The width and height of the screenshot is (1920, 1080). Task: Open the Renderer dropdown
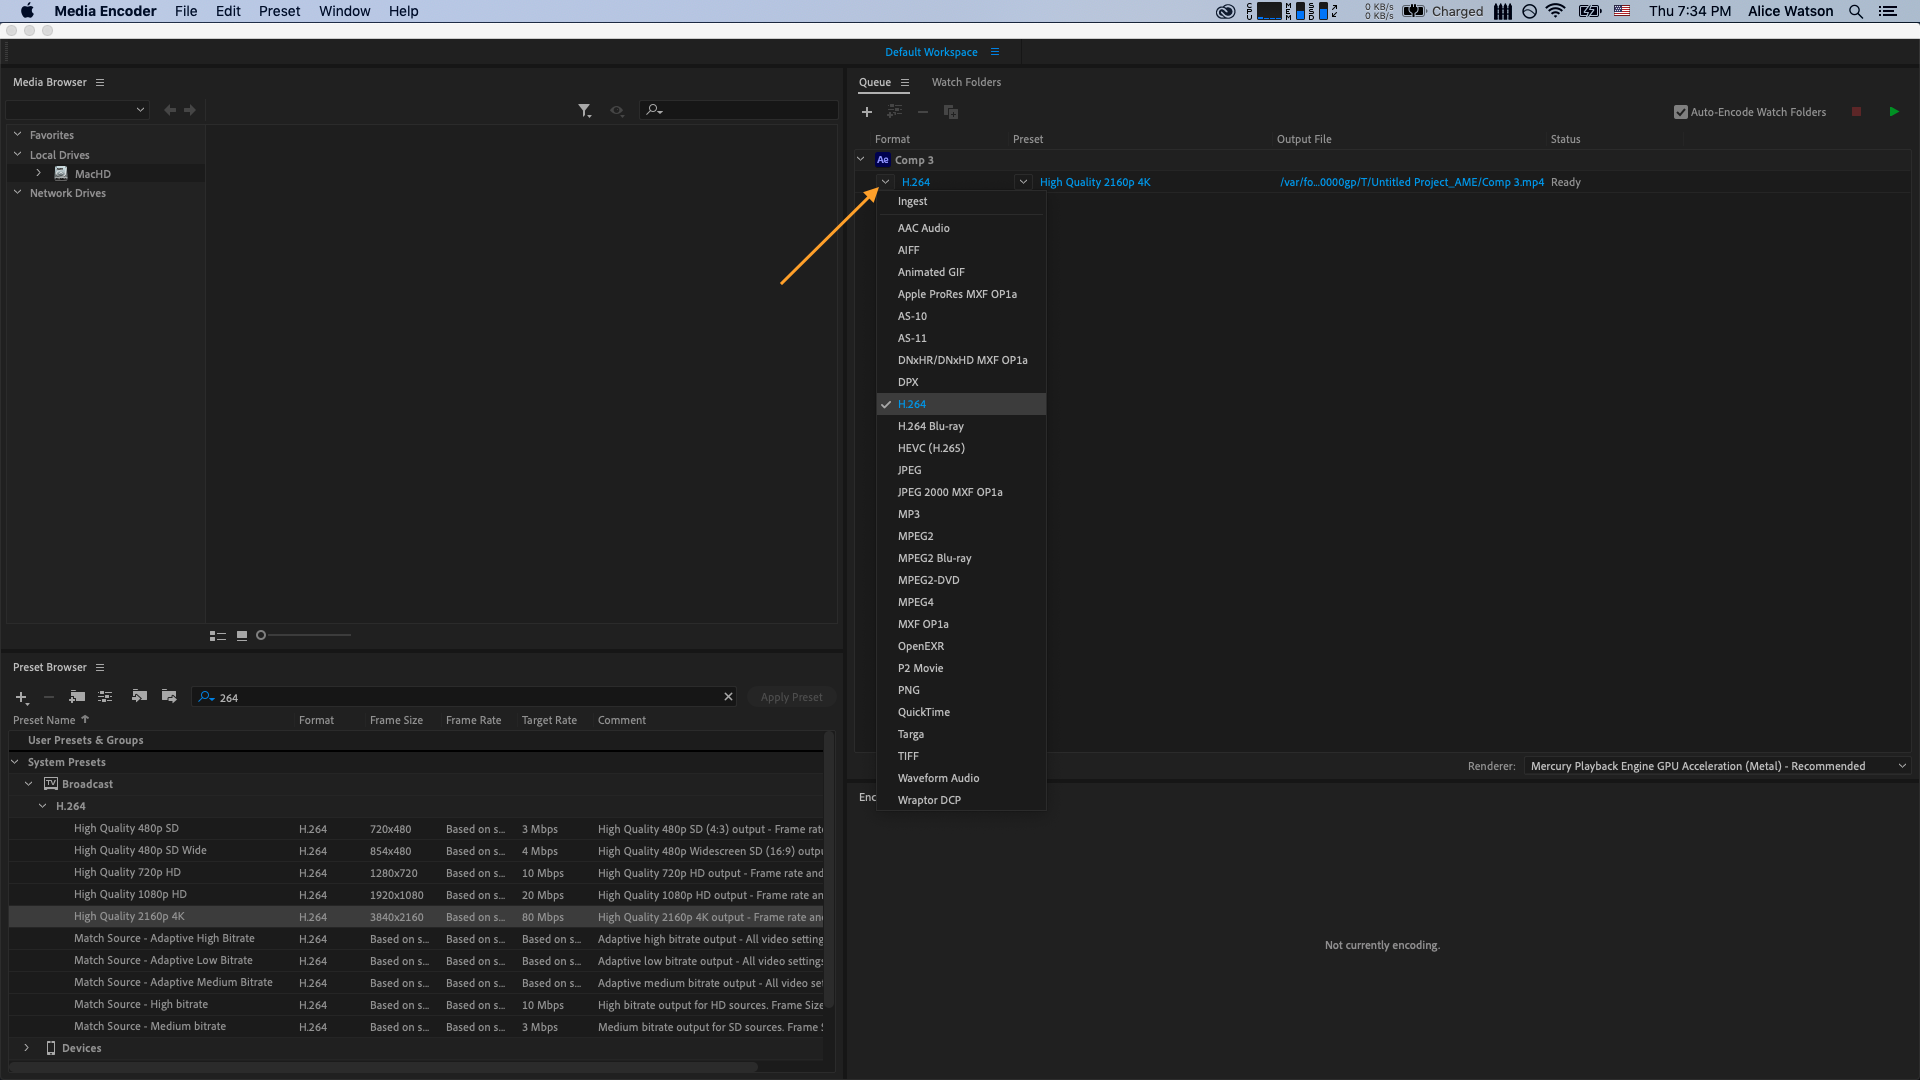coord(1715,766)
